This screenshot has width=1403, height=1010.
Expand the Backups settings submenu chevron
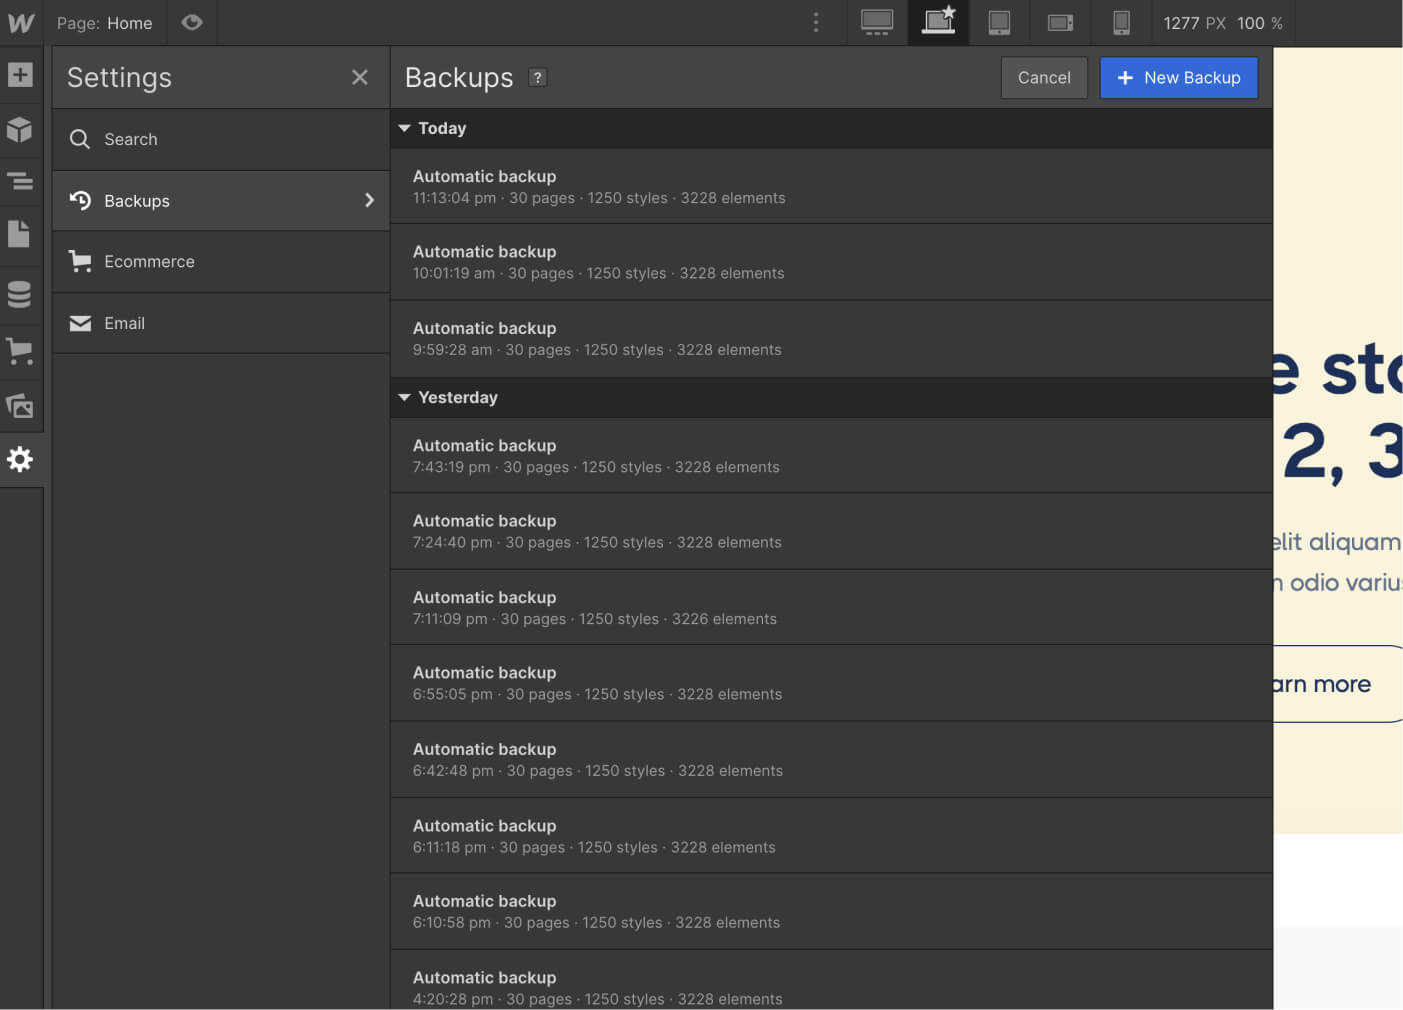(369, 200)
